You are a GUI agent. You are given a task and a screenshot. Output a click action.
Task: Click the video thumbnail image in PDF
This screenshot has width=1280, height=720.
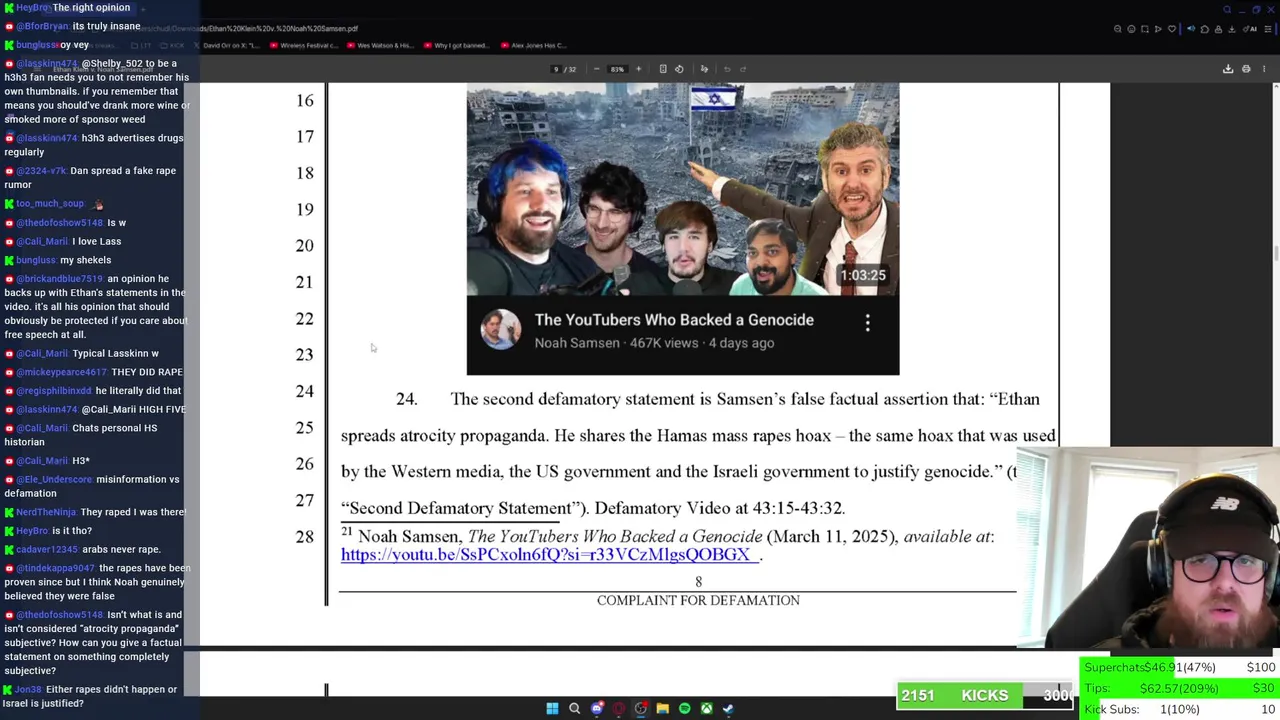click(683, 190)
